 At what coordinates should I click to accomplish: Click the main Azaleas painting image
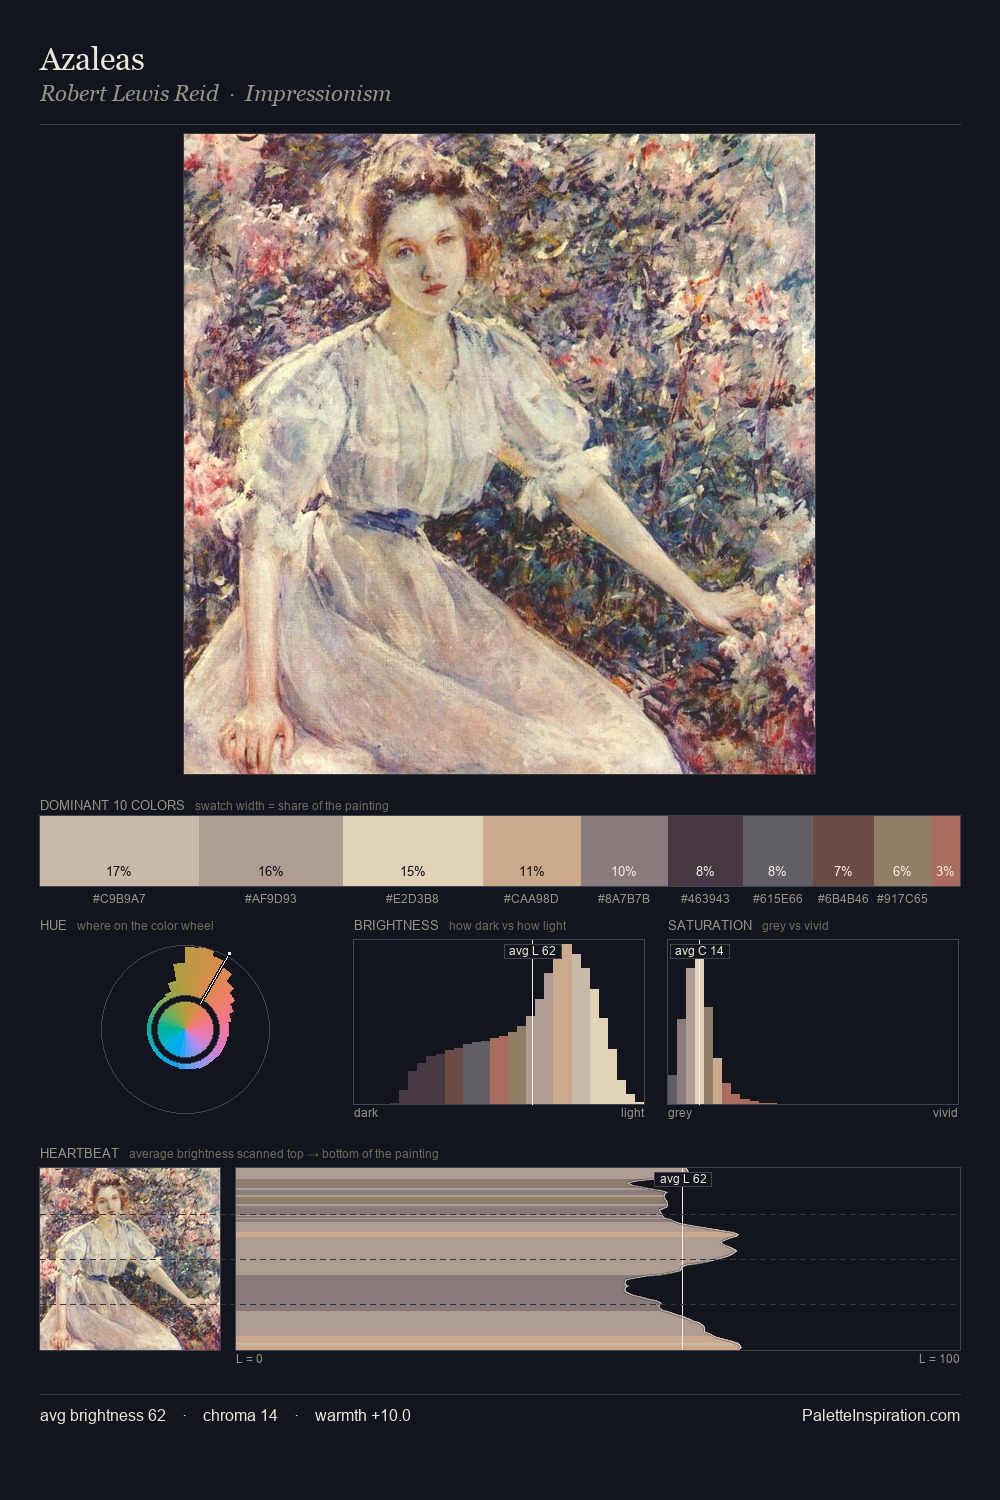[x=499, y=454]
